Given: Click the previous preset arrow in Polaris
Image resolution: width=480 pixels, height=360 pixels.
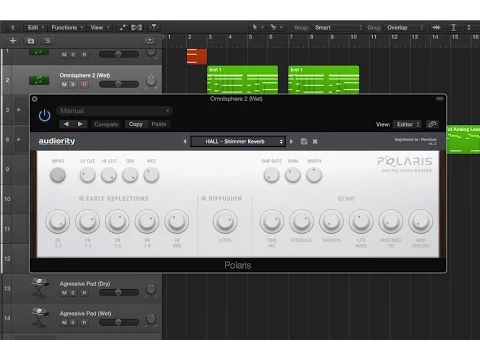Looking at the screenshot, I should (185, 141).
